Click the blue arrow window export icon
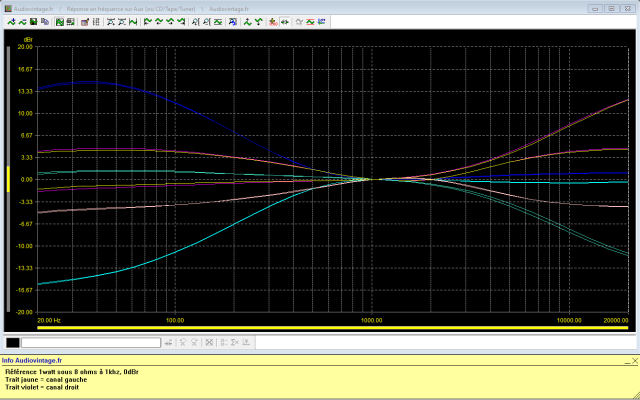 pyautogui.click(x=233, y=22)
